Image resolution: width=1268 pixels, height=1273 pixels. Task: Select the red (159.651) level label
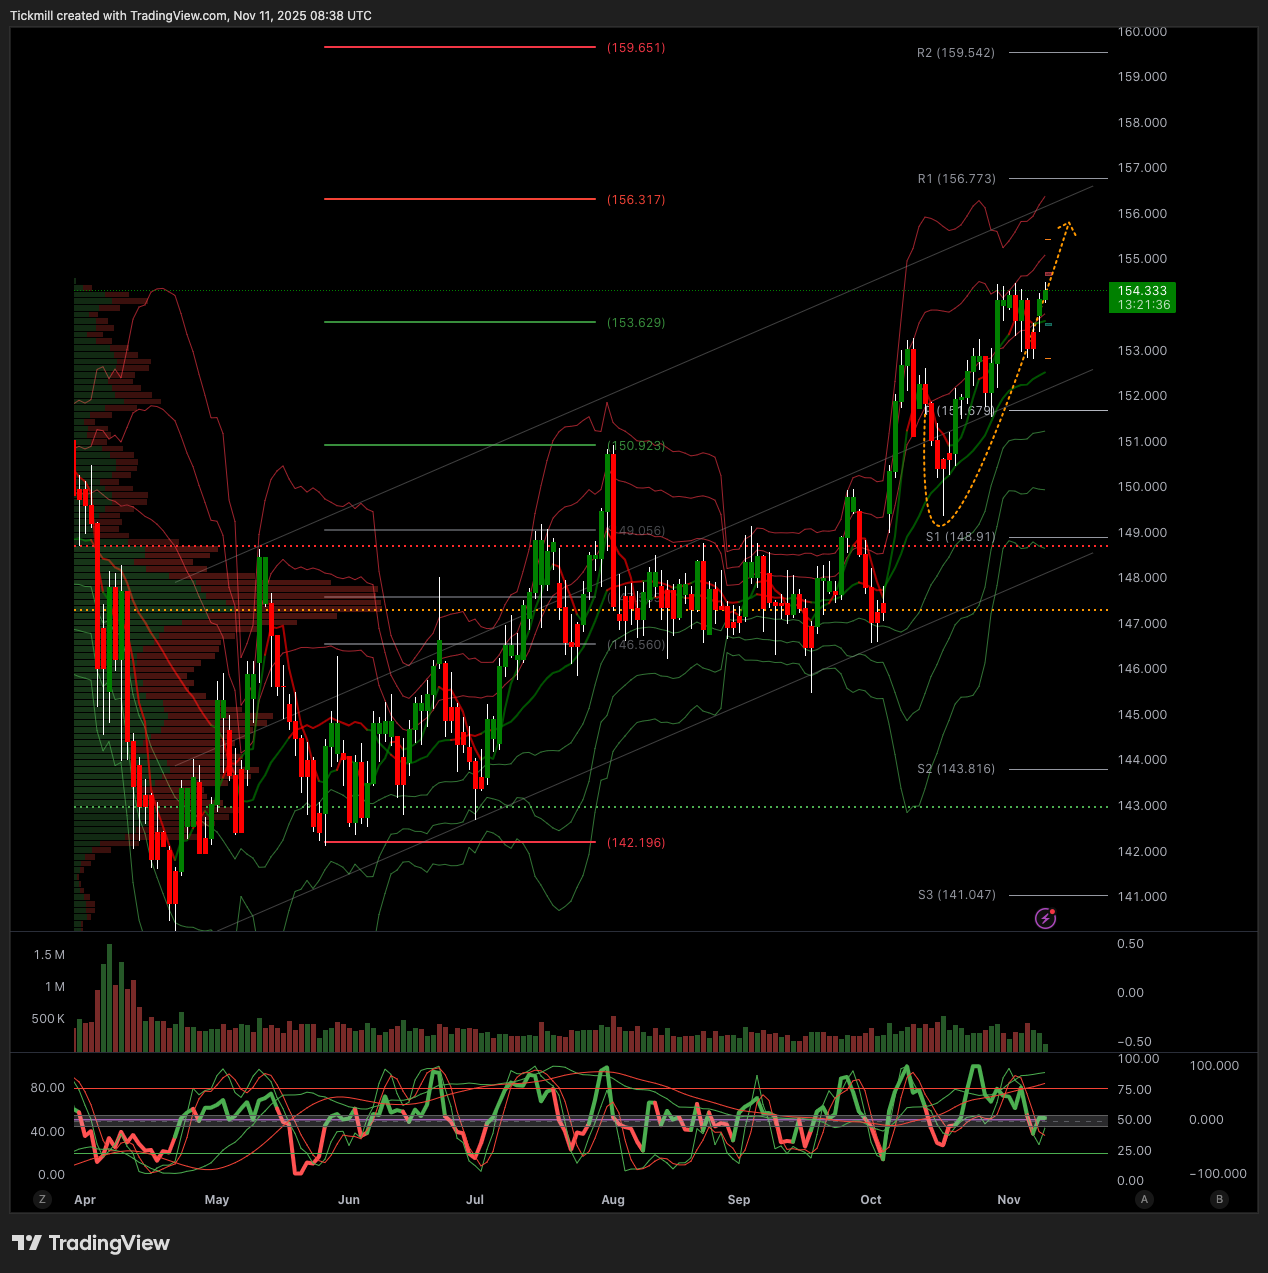(636, 48)
